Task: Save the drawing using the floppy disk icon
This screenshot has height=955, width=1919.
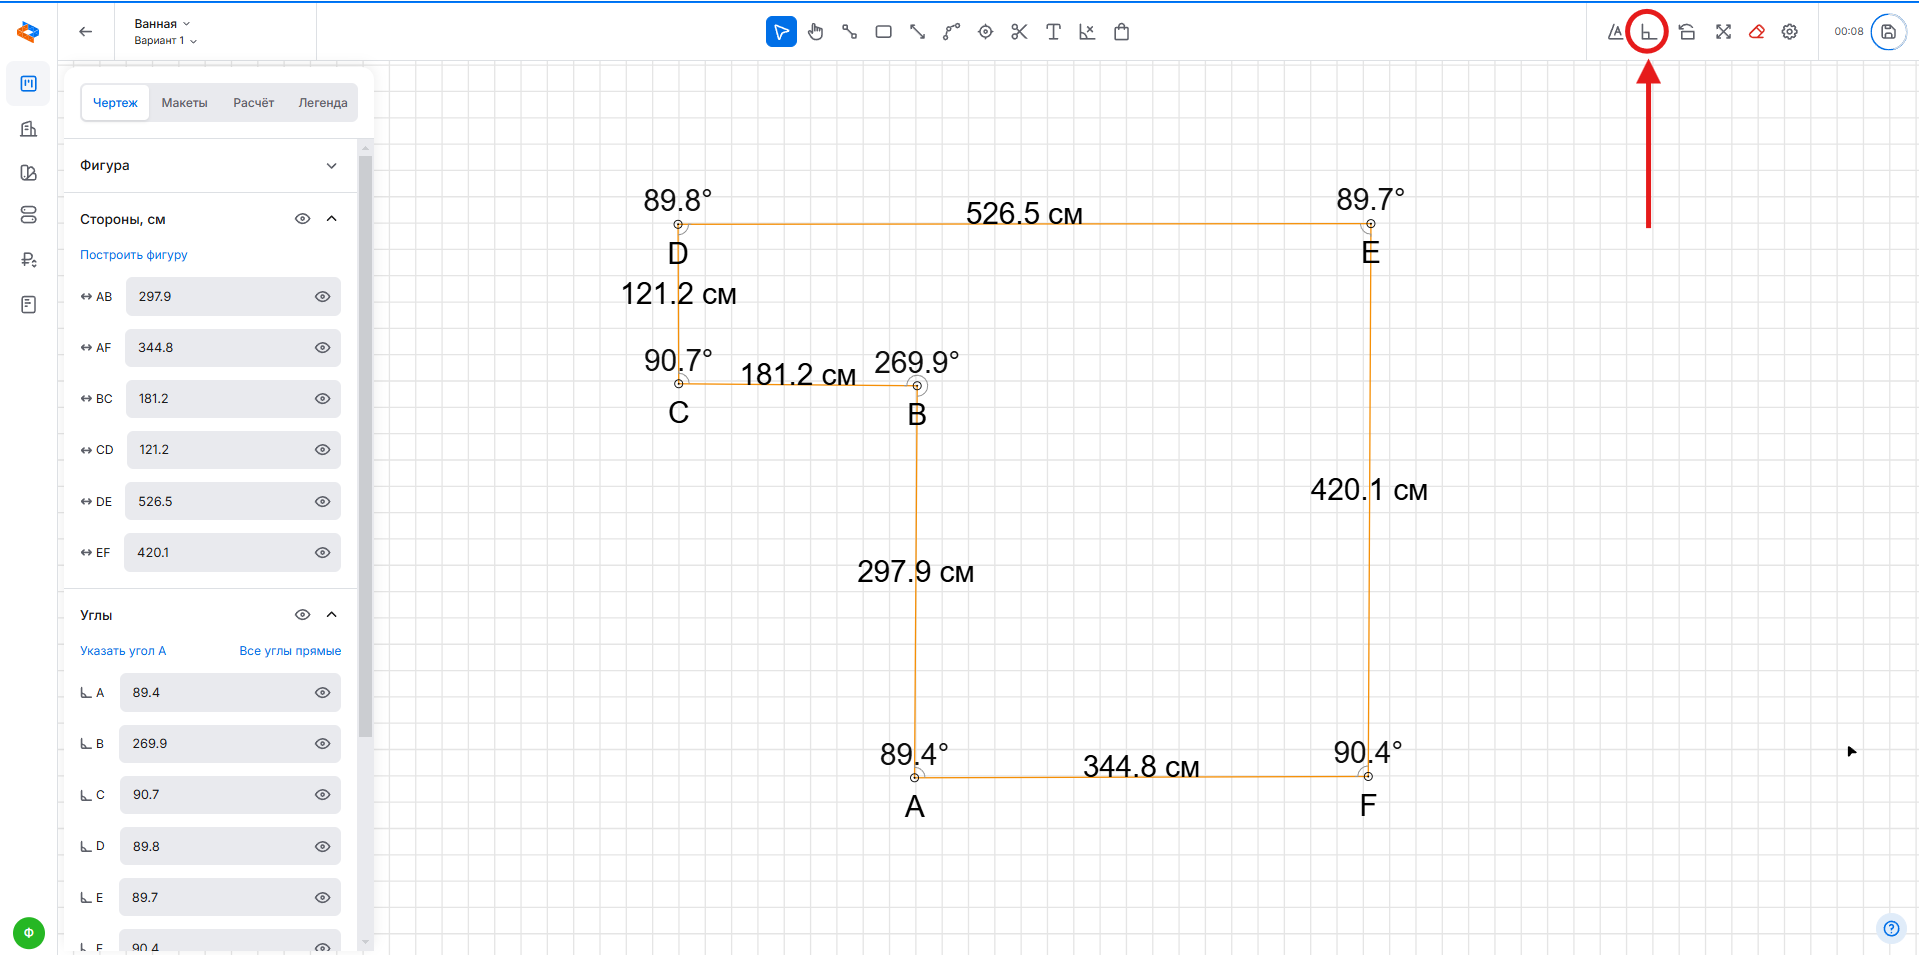Action: coord(1888,32)
